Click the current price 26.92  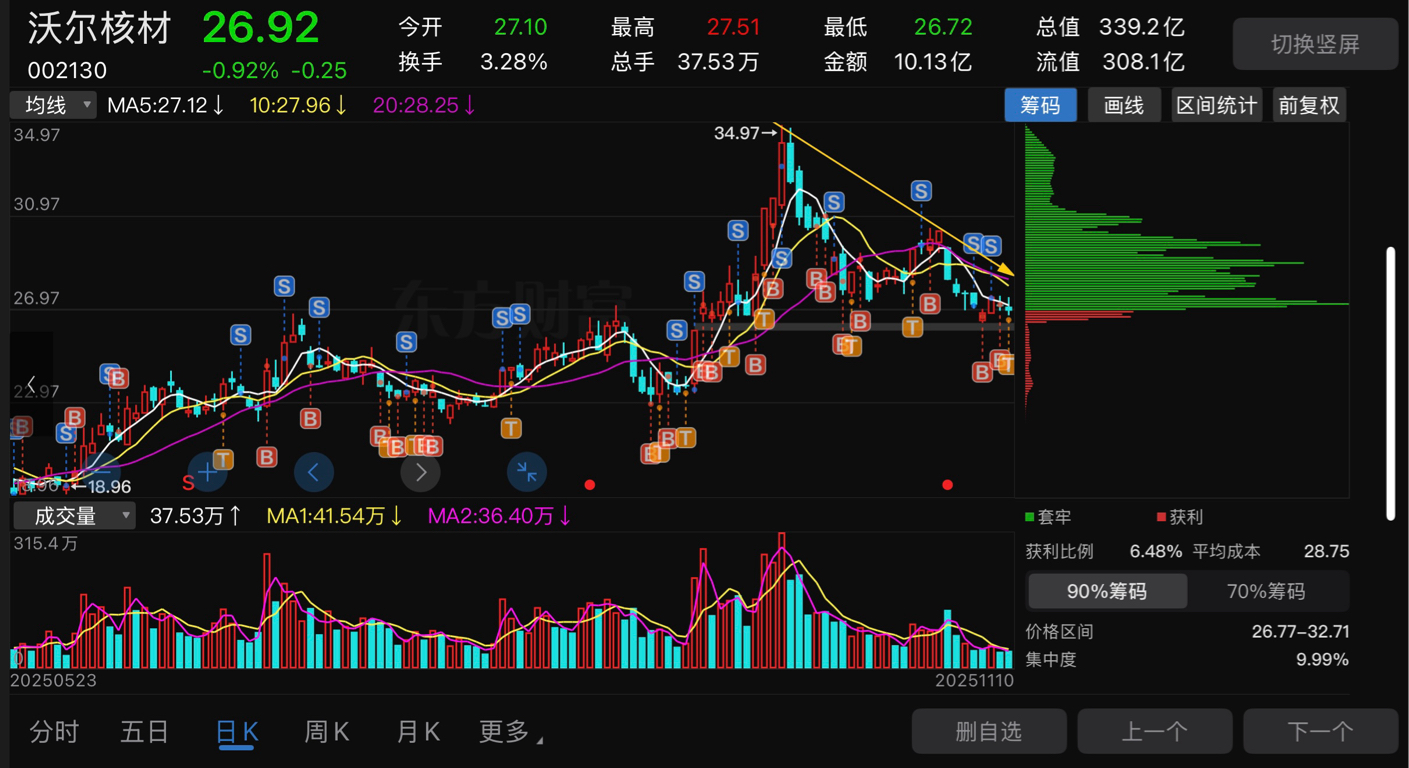[x=261, y=28]
